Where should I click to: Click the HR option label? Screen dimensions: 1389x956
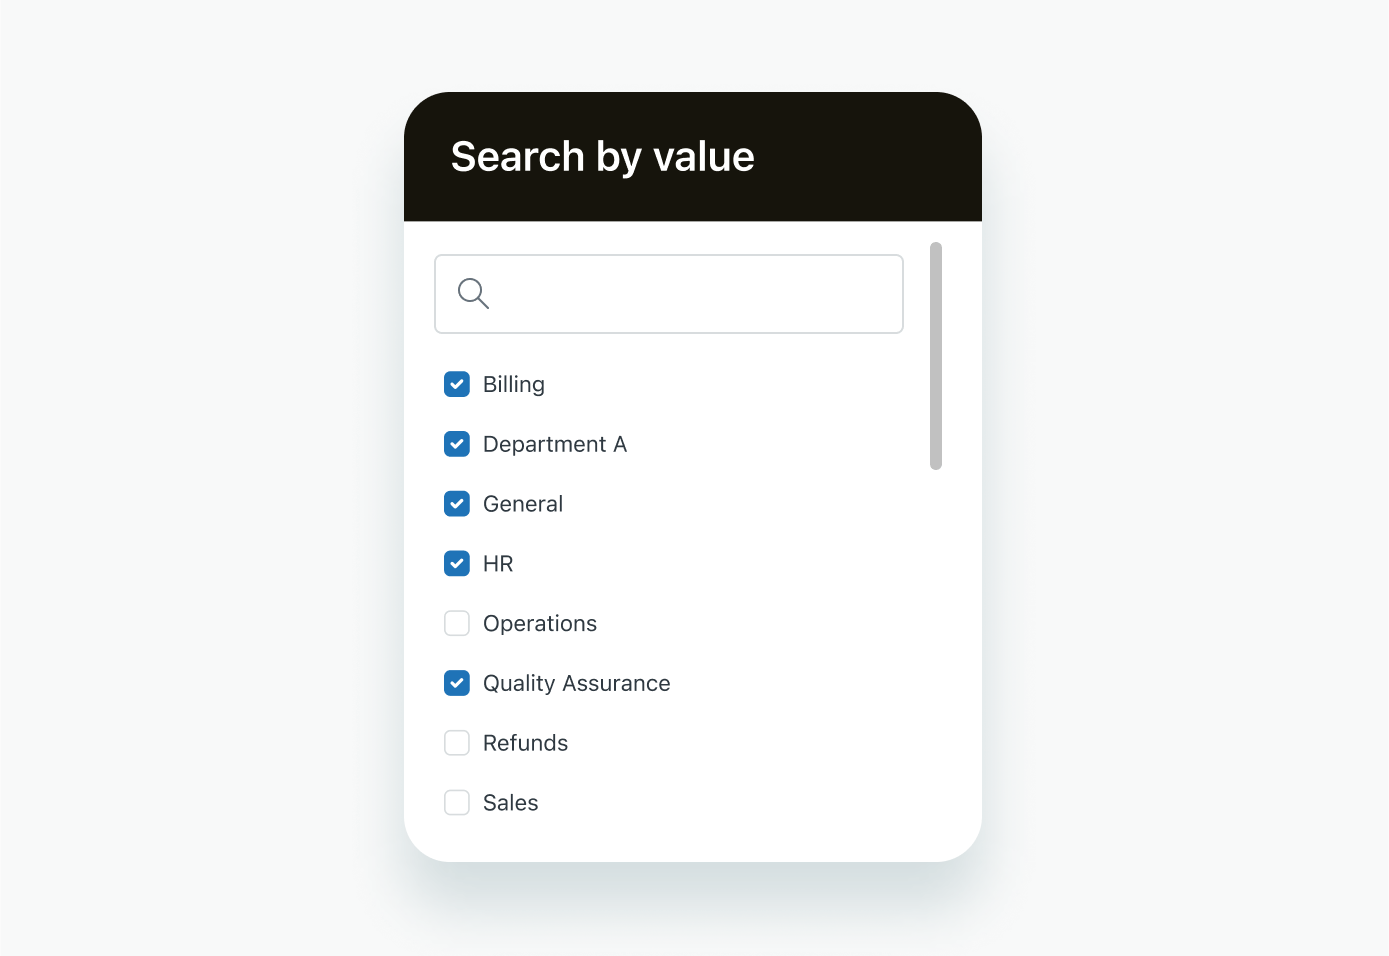tap(498, 564)
